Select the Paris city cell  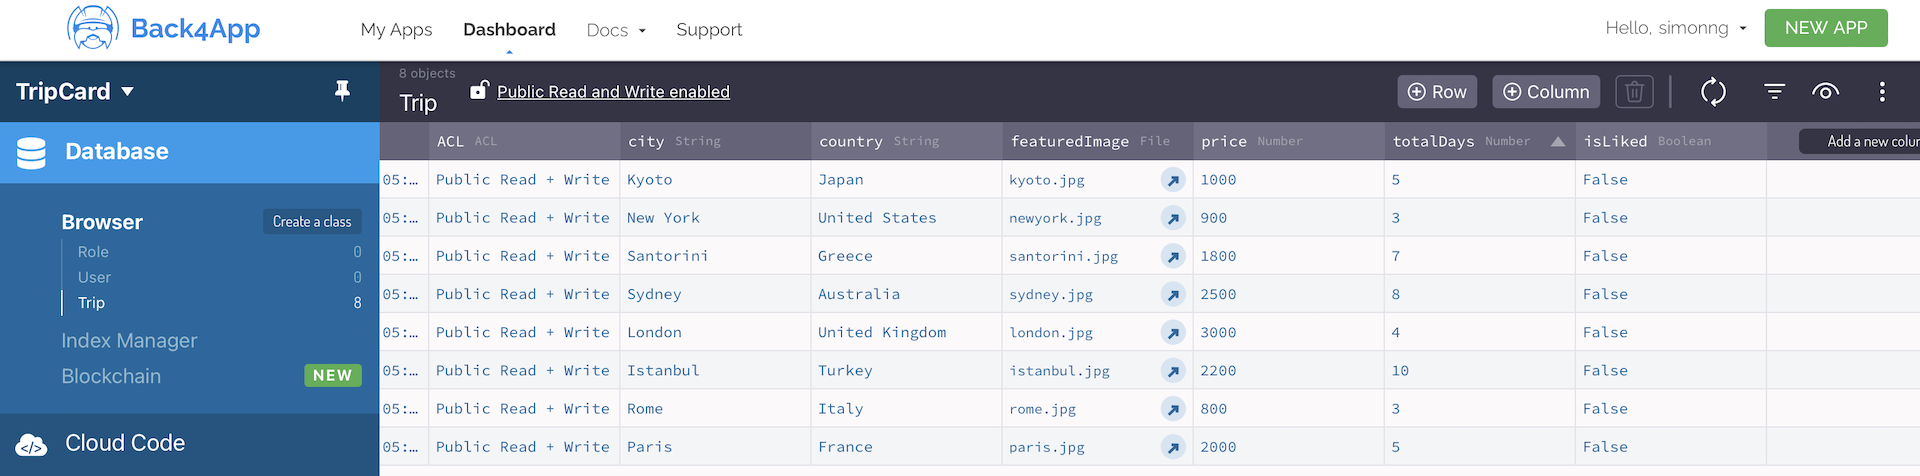649,447
